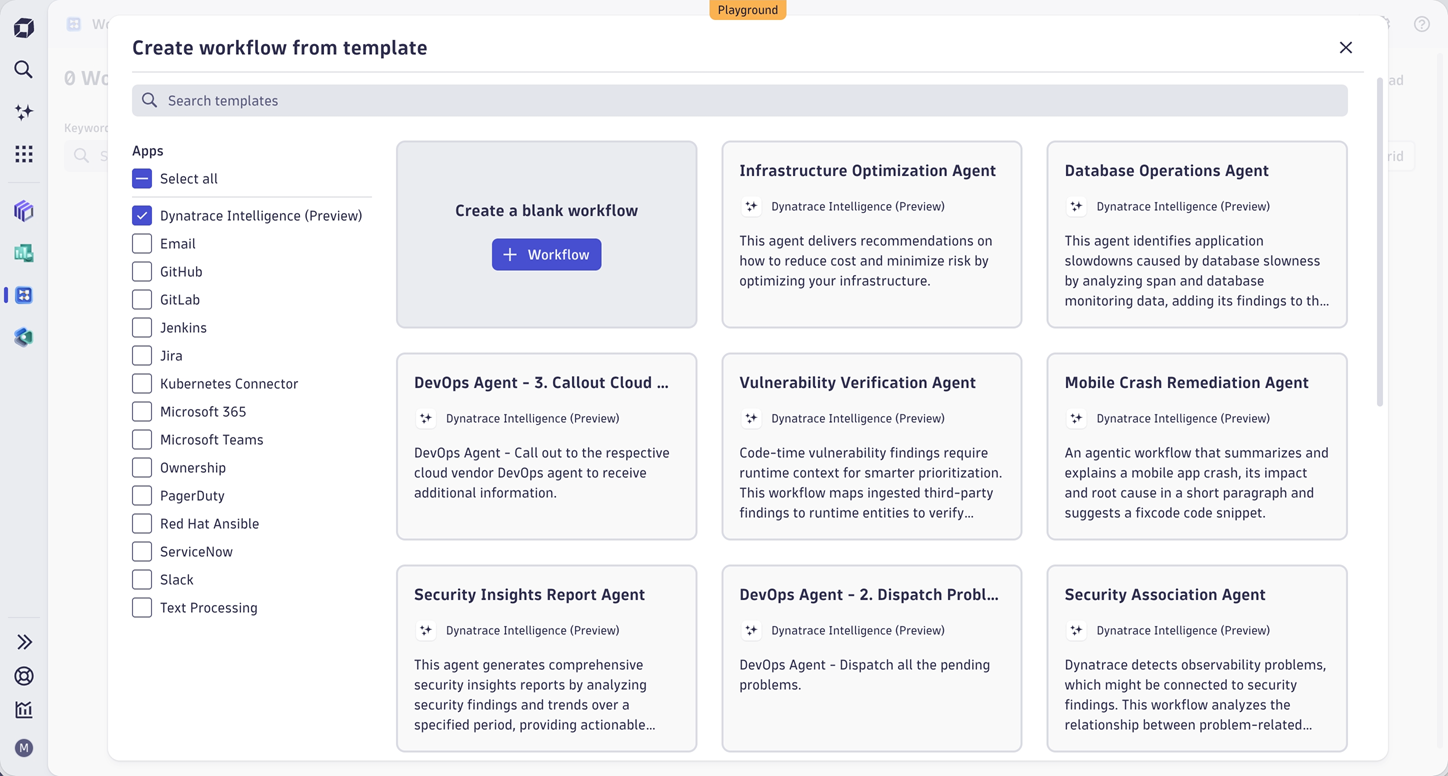Screen dimensions: 1448x776
Task: Expand the sidebar using the double chevron
Action: pyautogui.click(x=23, y=641)
